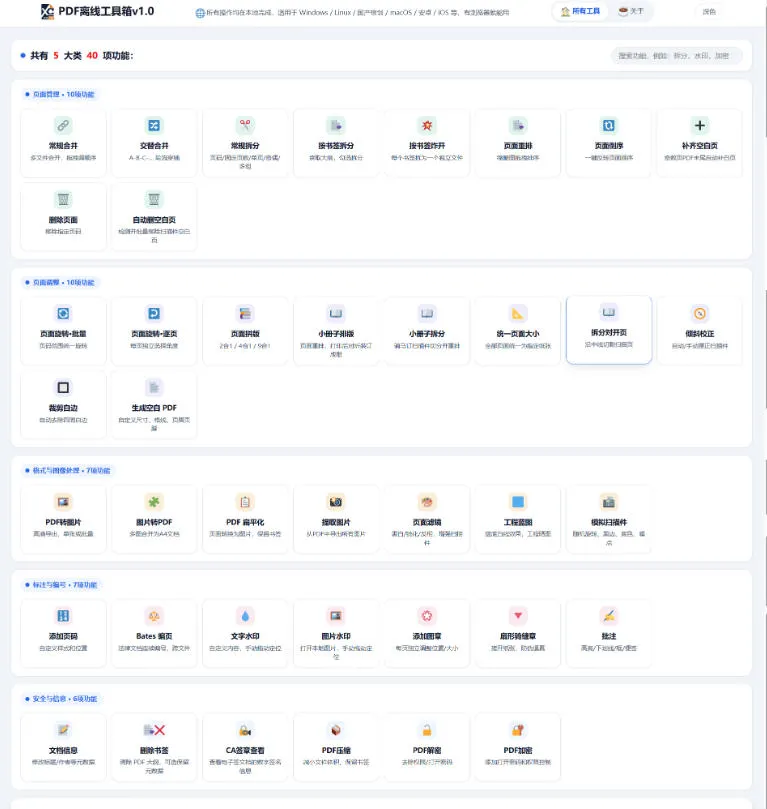Viewport: 767px width, 809px height.
Task: Open the 按书签拆分 tool
Action: (x=336, y=143)
